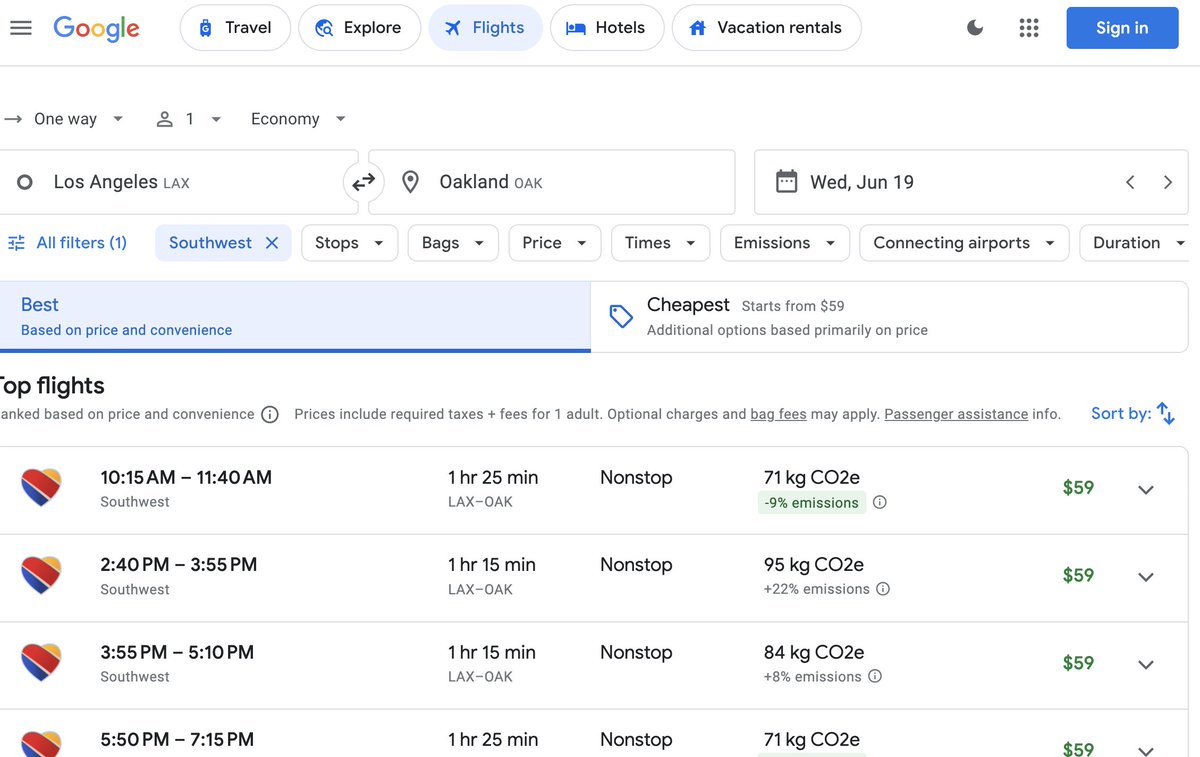This screenshot has height=757, width=1200.
Task: Expand the 2:40 PM flight details
Action: pos(1146,577)
